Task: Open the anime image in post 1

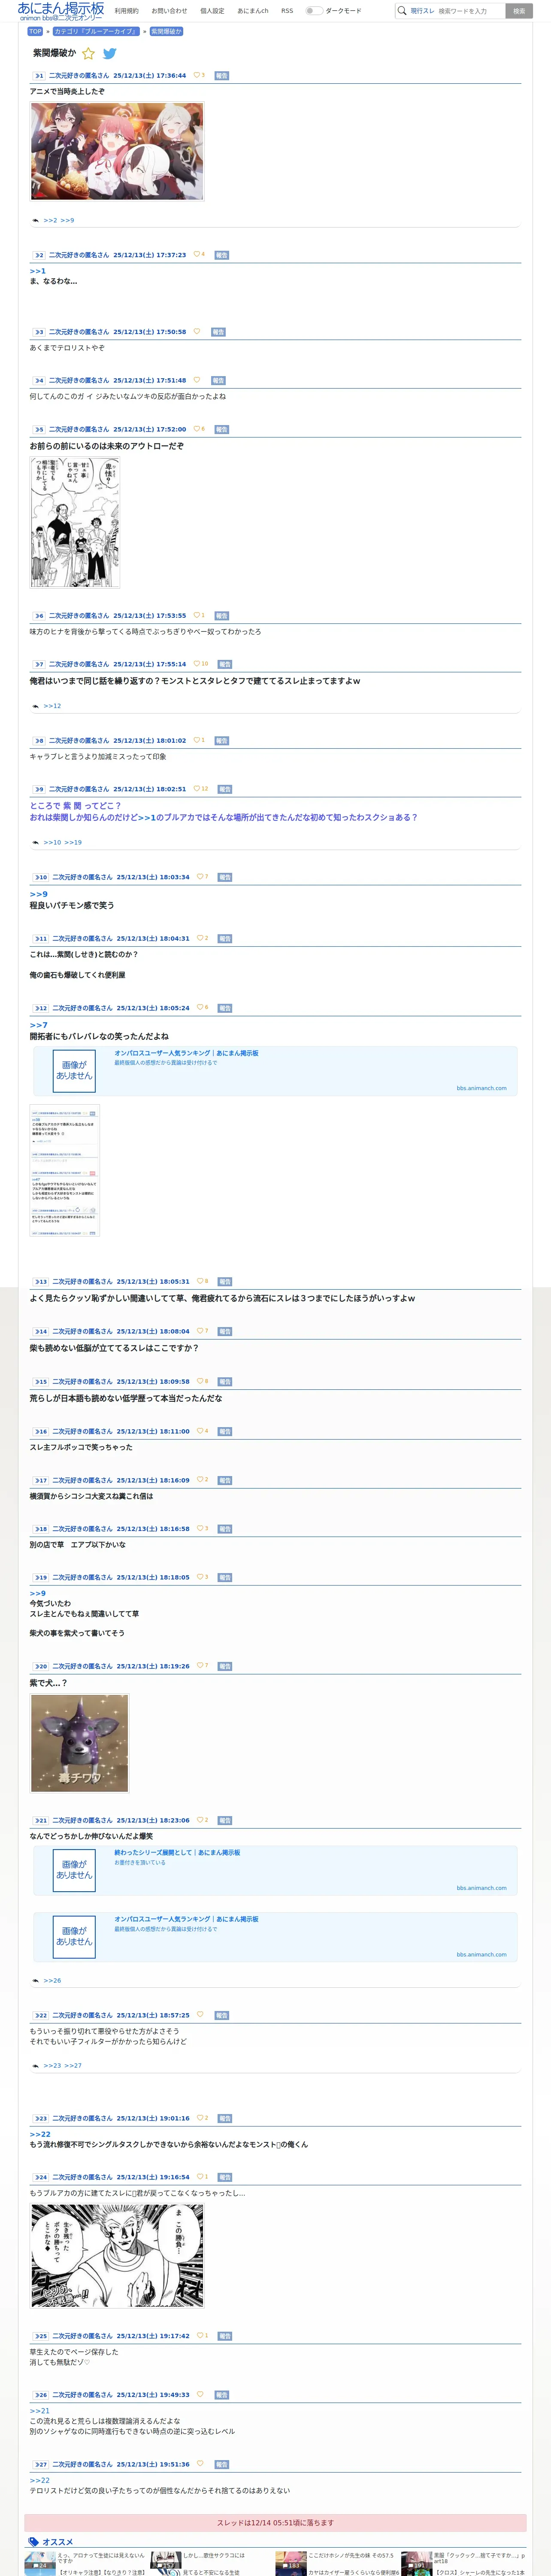Action: [117, 152]
